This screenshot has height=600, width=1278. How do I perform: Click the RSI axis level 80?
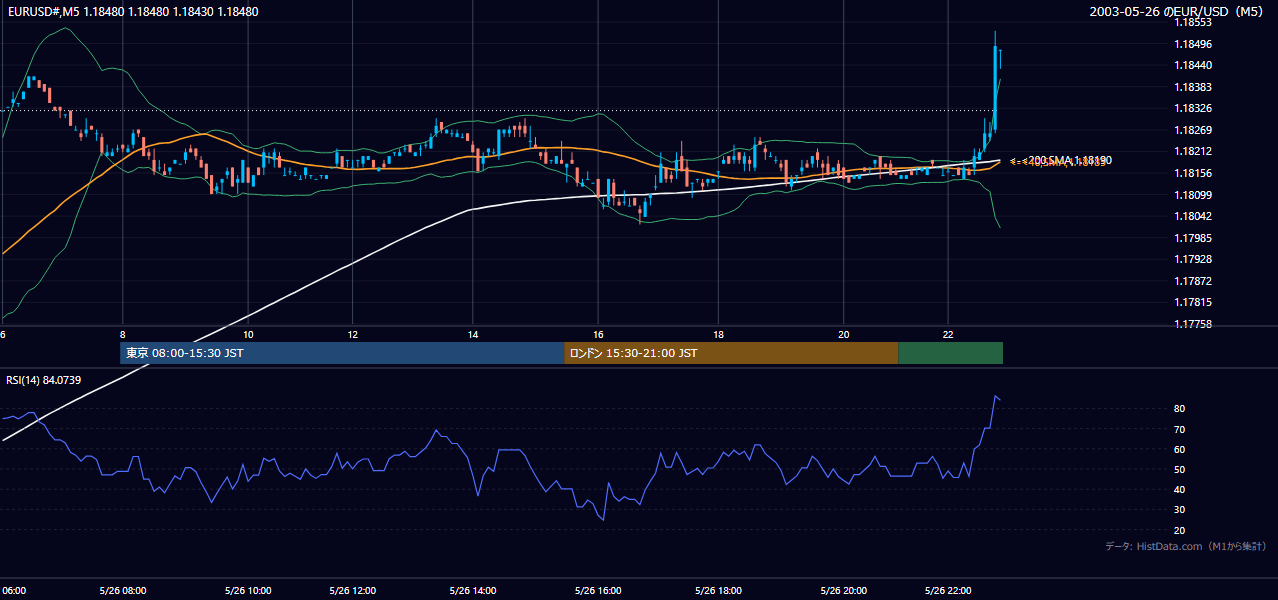[x=1179, y=409]
